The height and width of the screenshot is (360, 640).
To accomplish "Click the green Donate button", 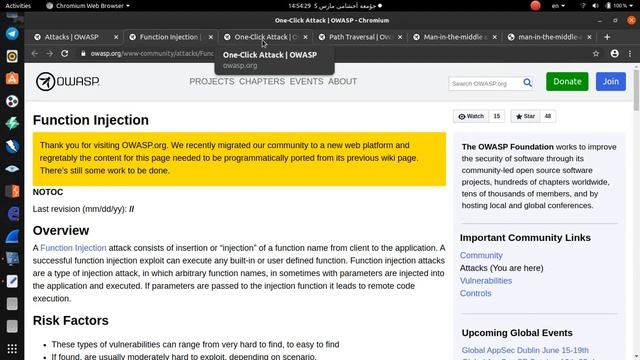I will [567, 81].
